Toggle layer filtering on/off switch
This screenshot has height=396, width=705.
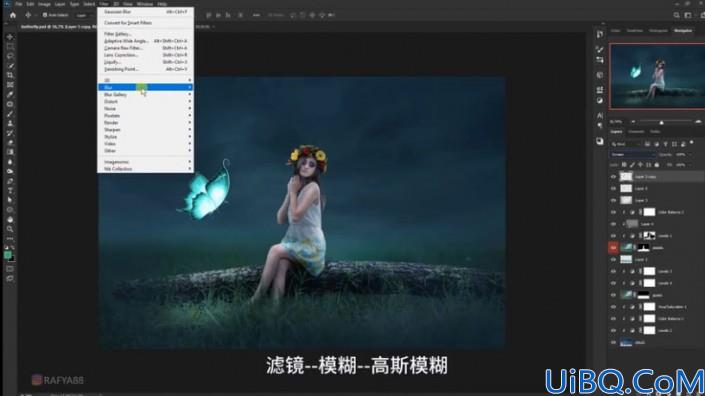(x=692, y=143)
